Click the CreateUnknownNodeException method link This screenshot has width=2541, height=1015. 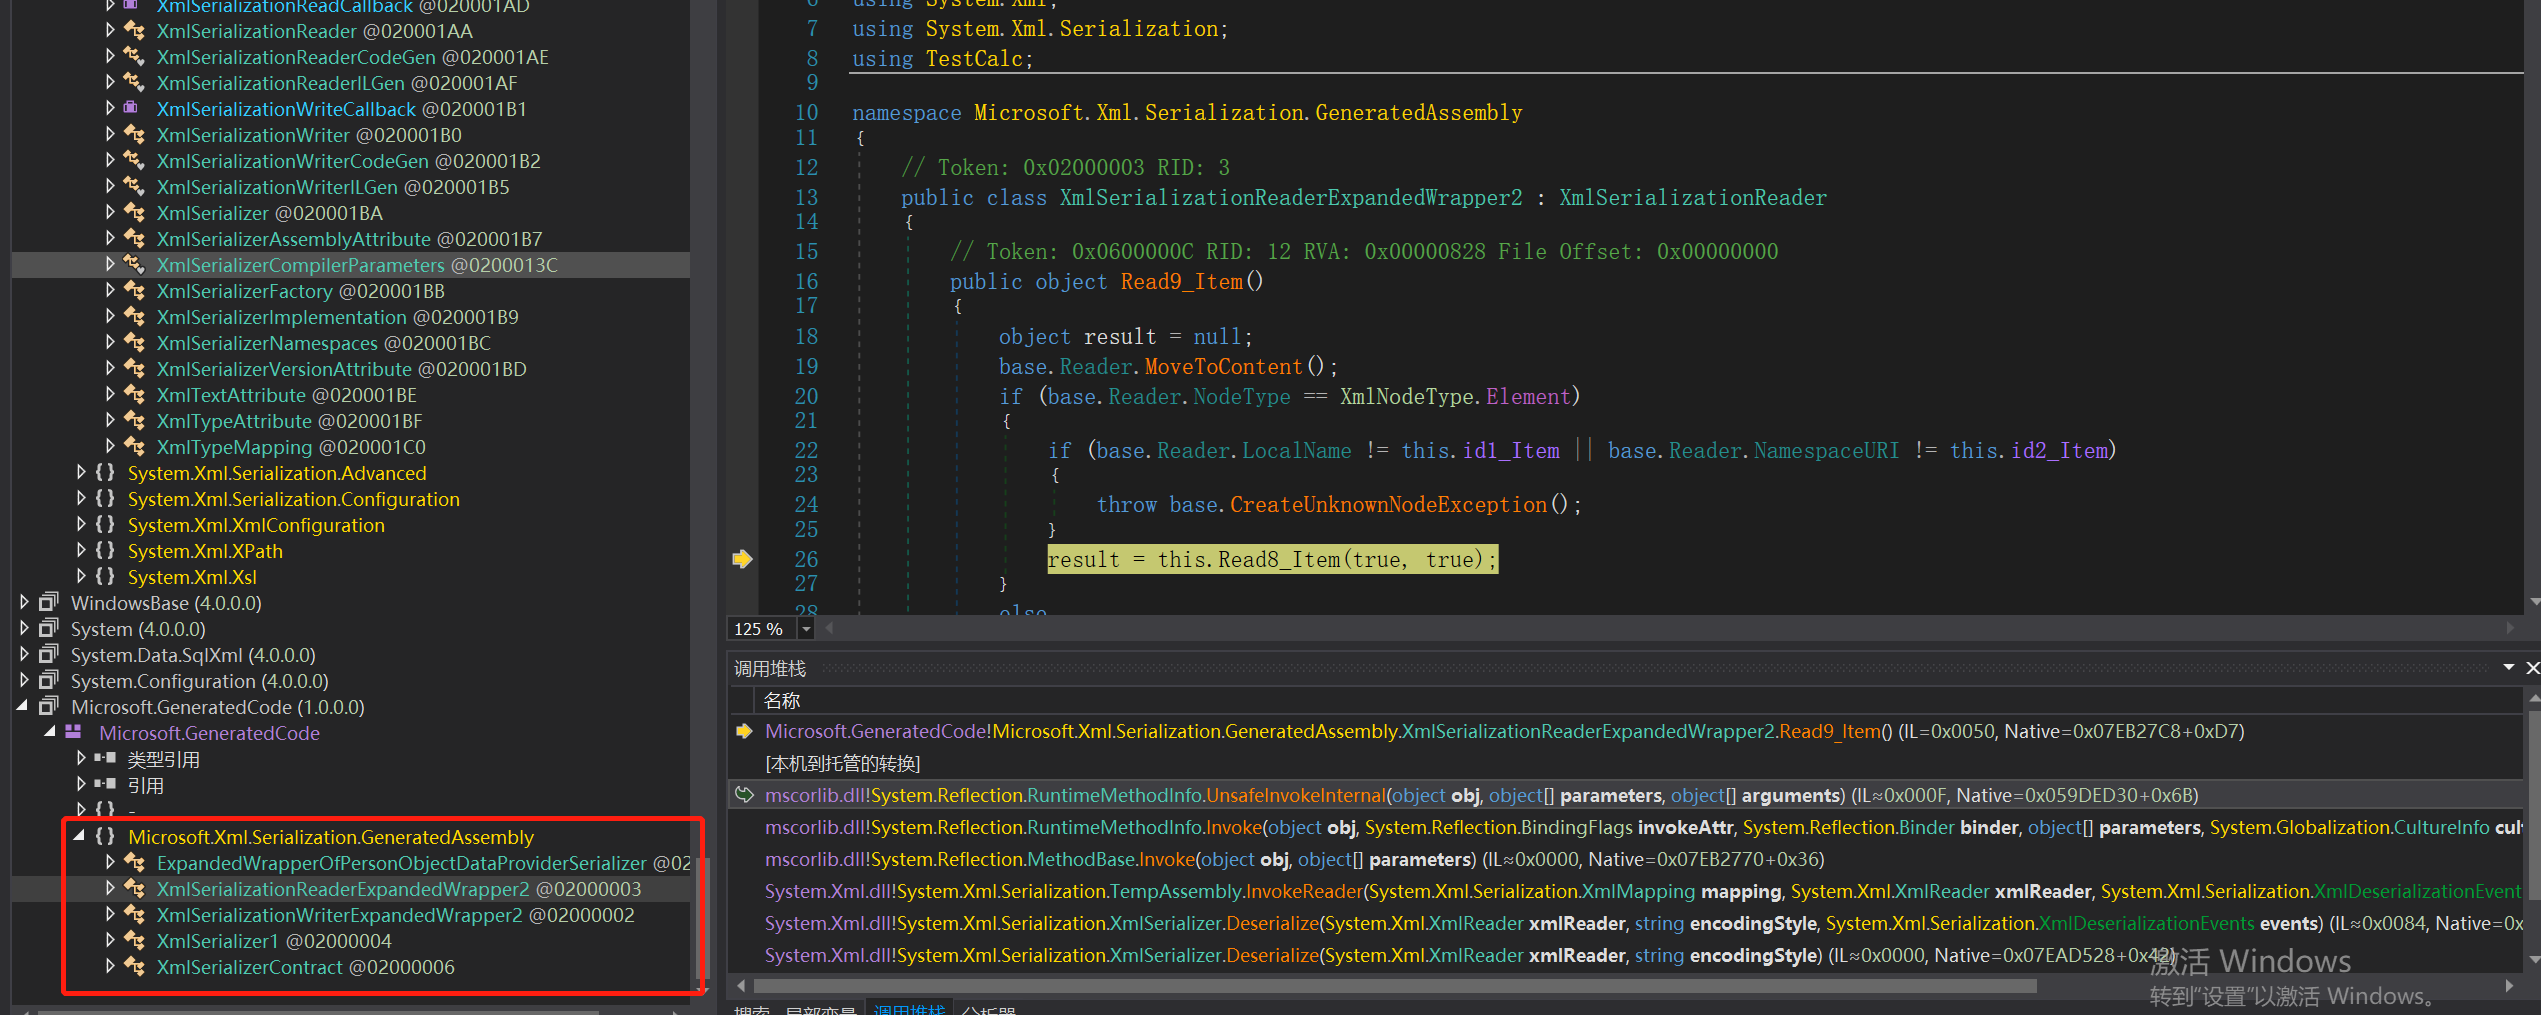(1387, 505)
